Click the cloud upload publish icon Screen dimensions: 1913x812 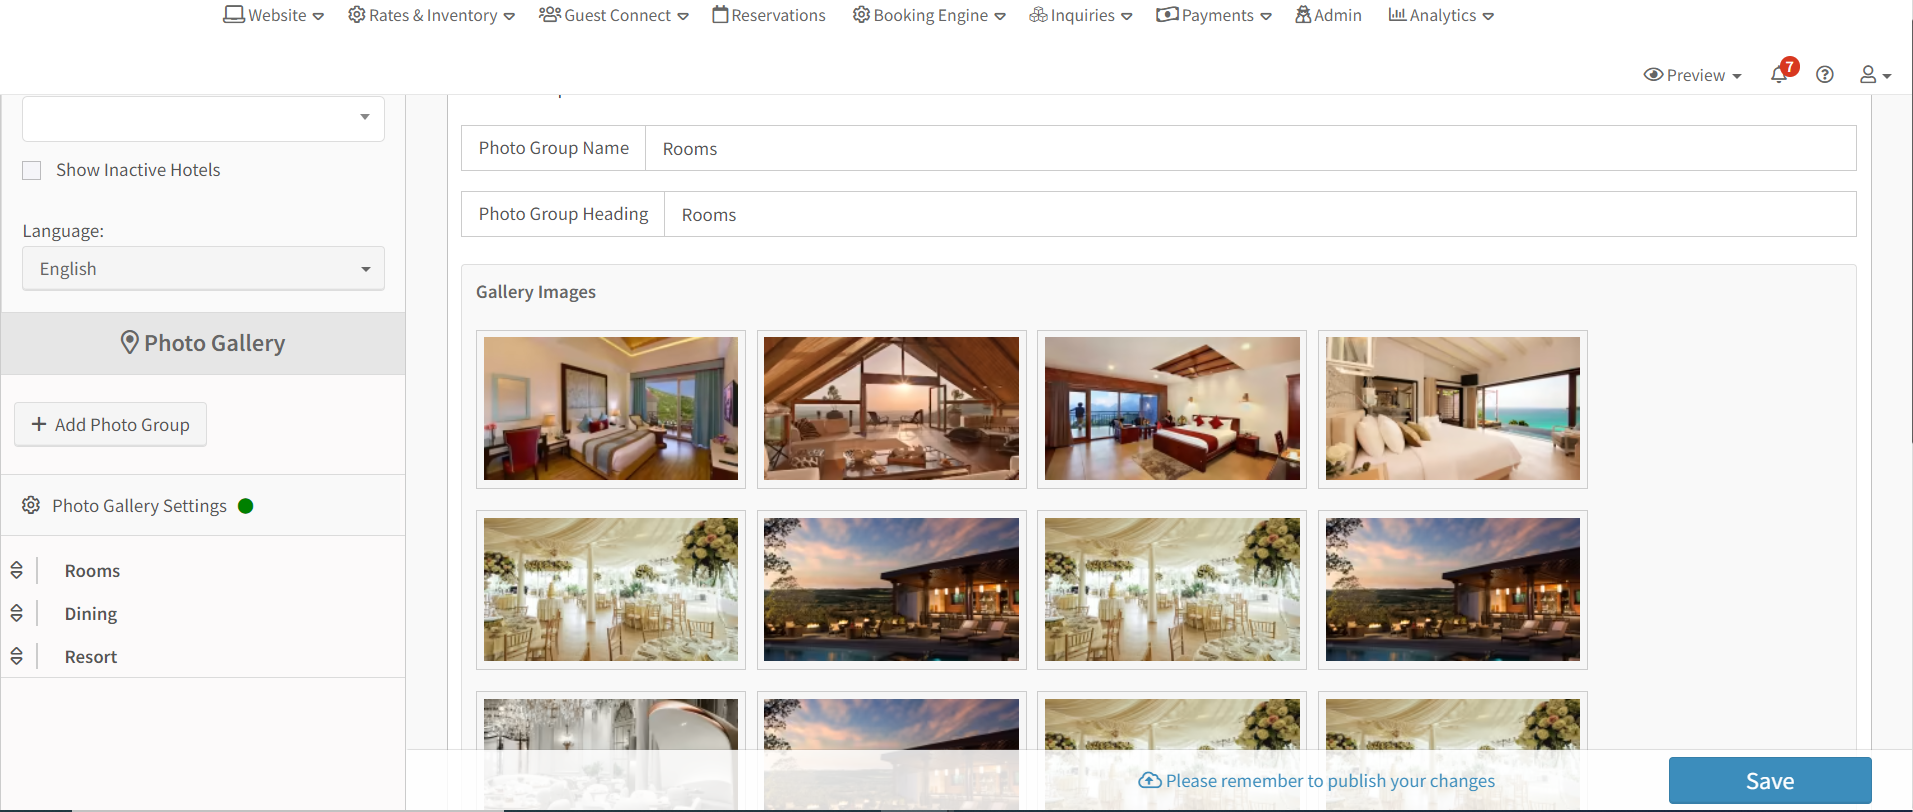(1150, 781)
